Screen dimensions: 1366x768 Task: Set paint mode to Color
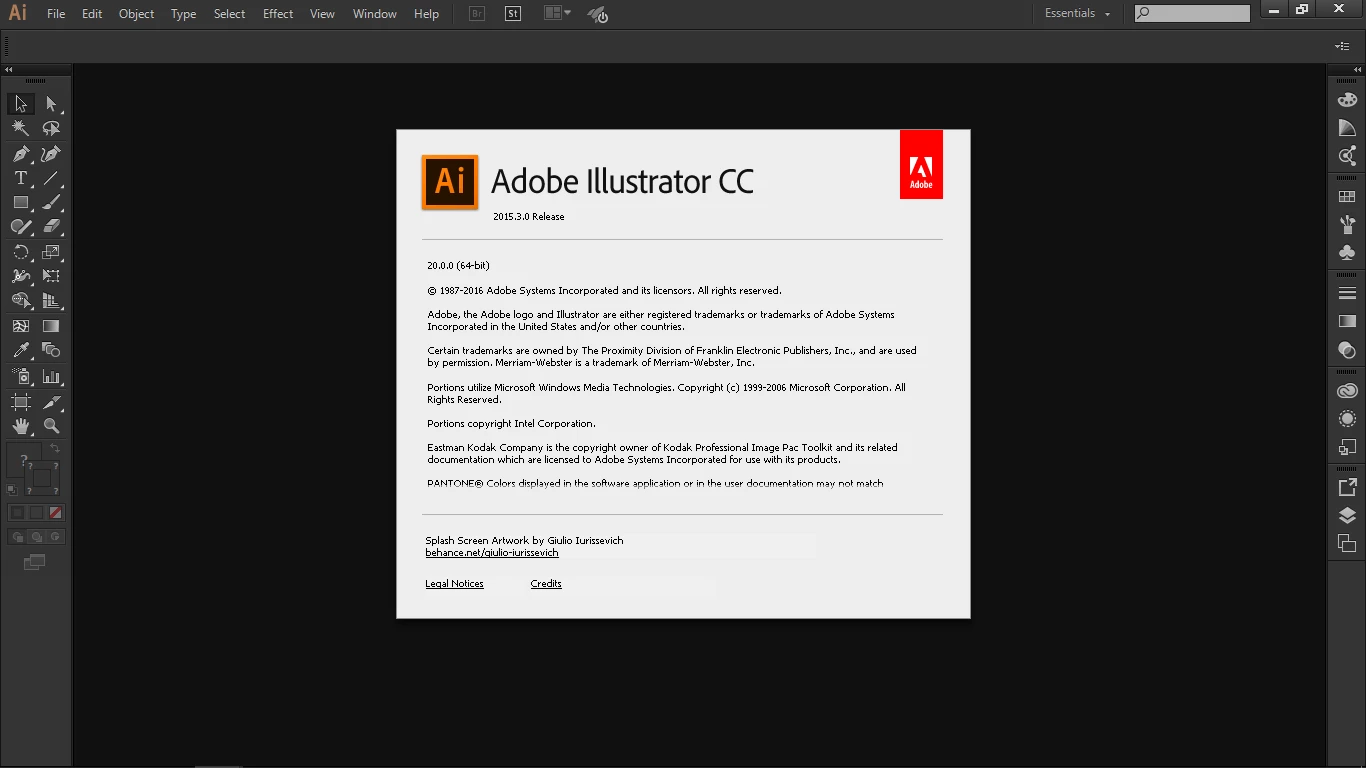click(x=17, y=512)
